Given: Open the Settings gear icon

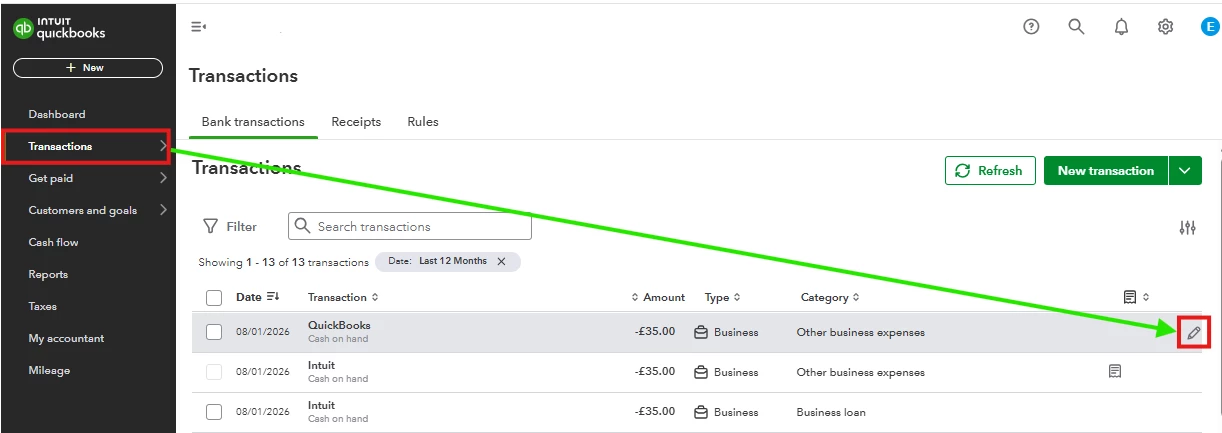Looking at the screenshot, I should pos(1165,27).
